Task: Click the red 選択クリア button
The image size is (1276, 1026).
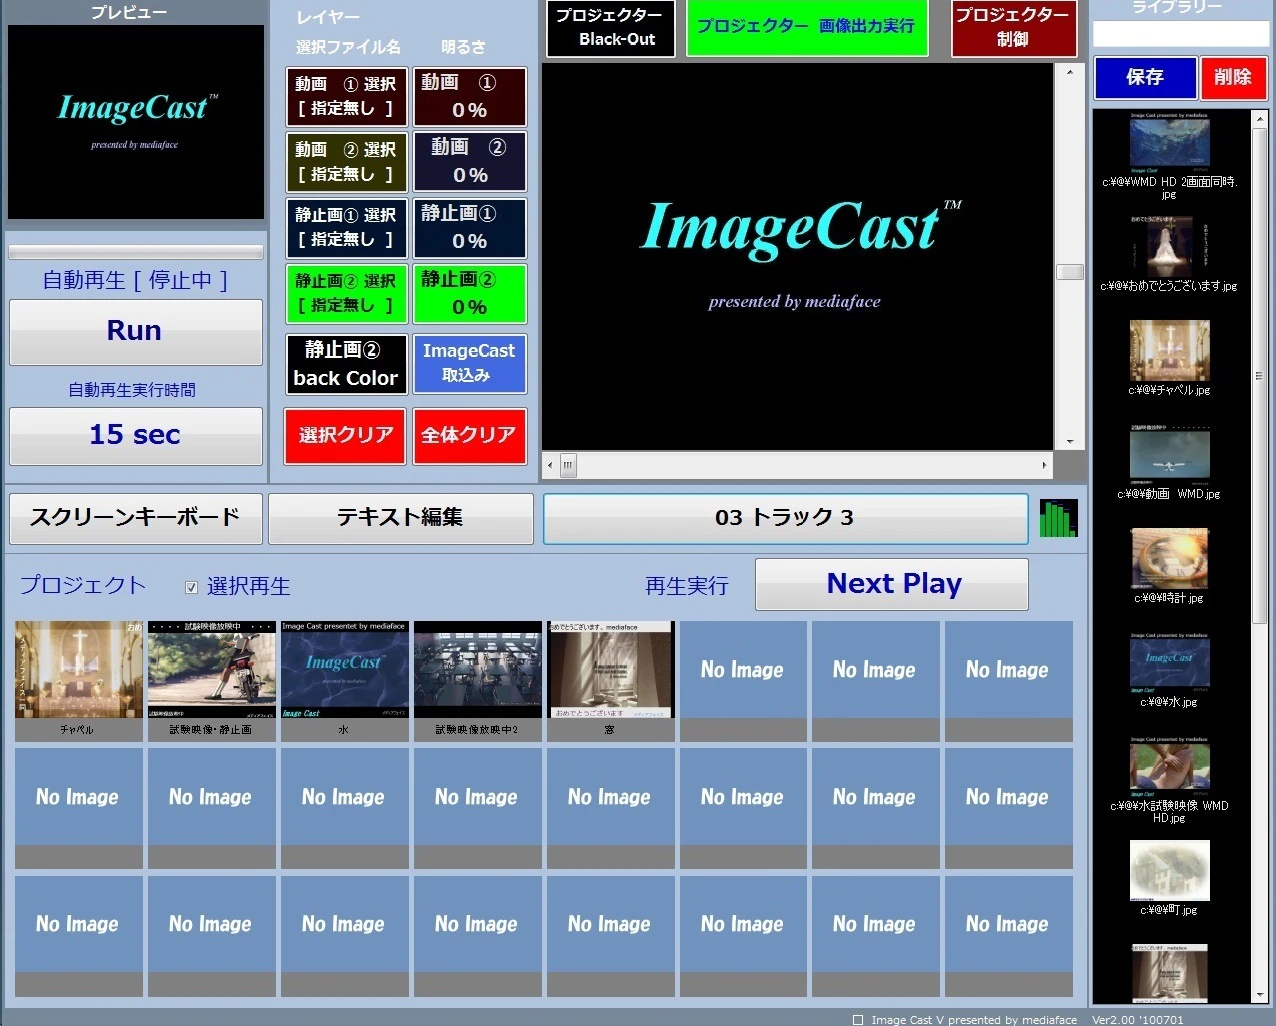Action: (x=346, y=436)
